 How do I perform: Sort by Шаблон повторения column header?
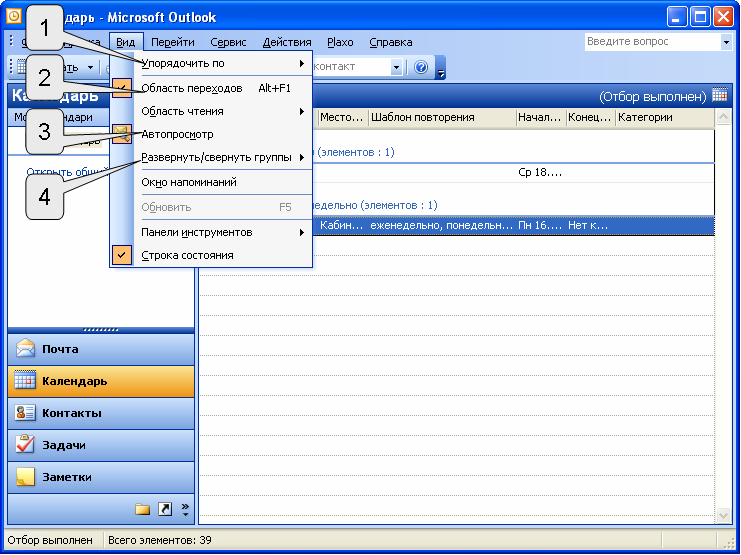click(x=442, y=117)
